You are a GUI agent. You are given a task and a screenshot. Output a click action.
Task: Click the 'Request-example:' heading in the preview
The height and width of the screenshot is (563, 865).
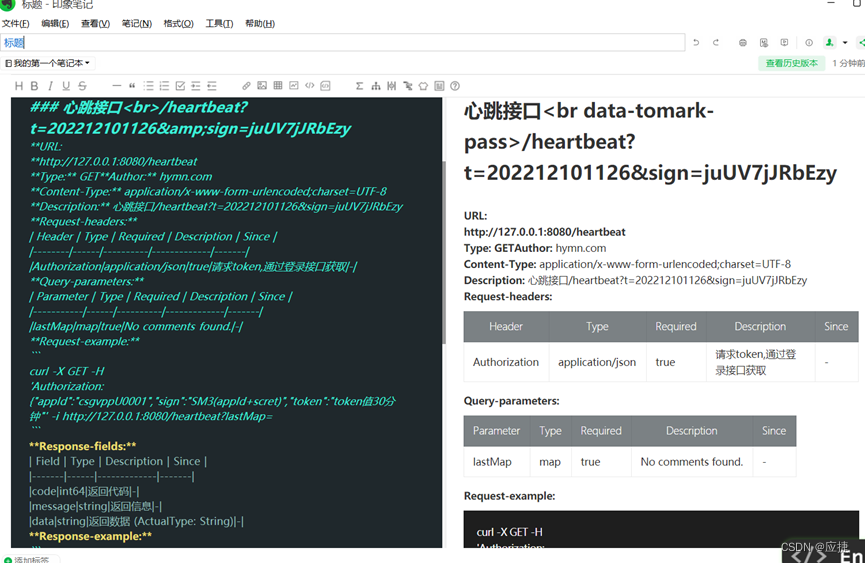tap(509, 496)
